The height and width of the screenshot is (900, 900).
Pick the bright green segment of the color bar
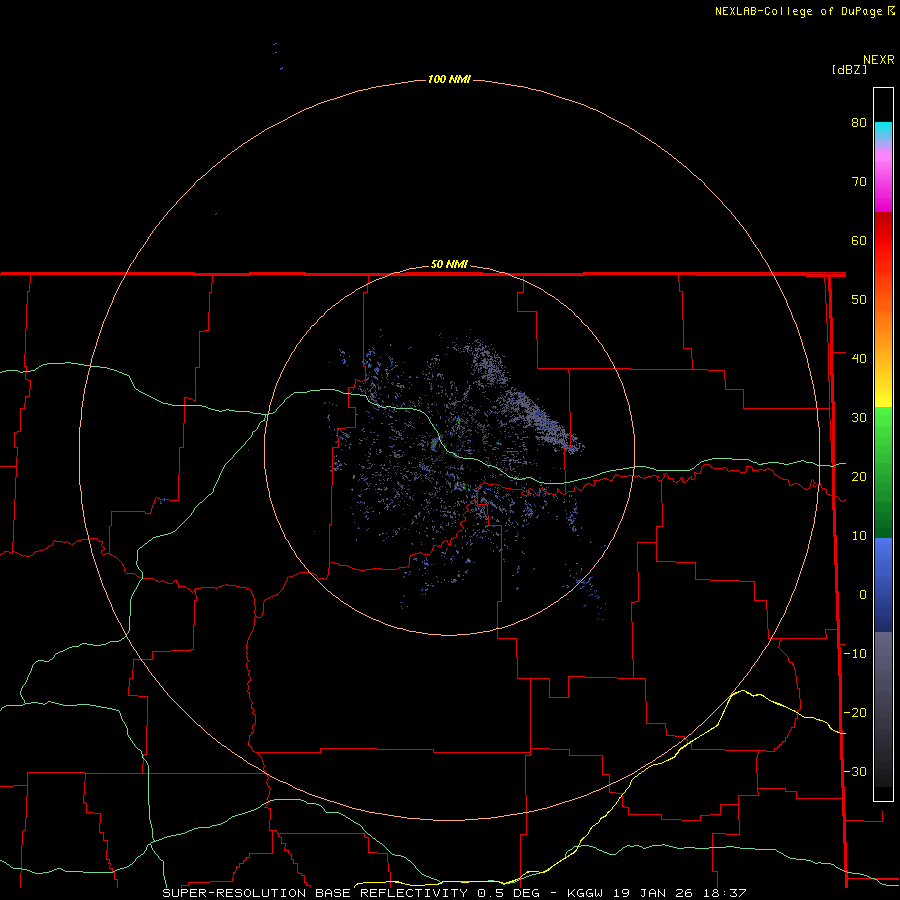[x=883, y=425]
